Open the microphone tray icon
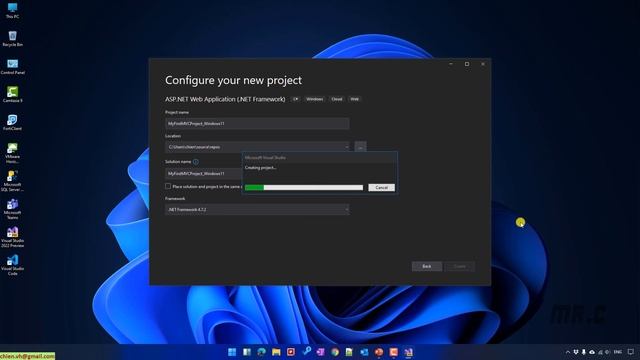This screenshot has width=640, height=360. tap(584, 352)
